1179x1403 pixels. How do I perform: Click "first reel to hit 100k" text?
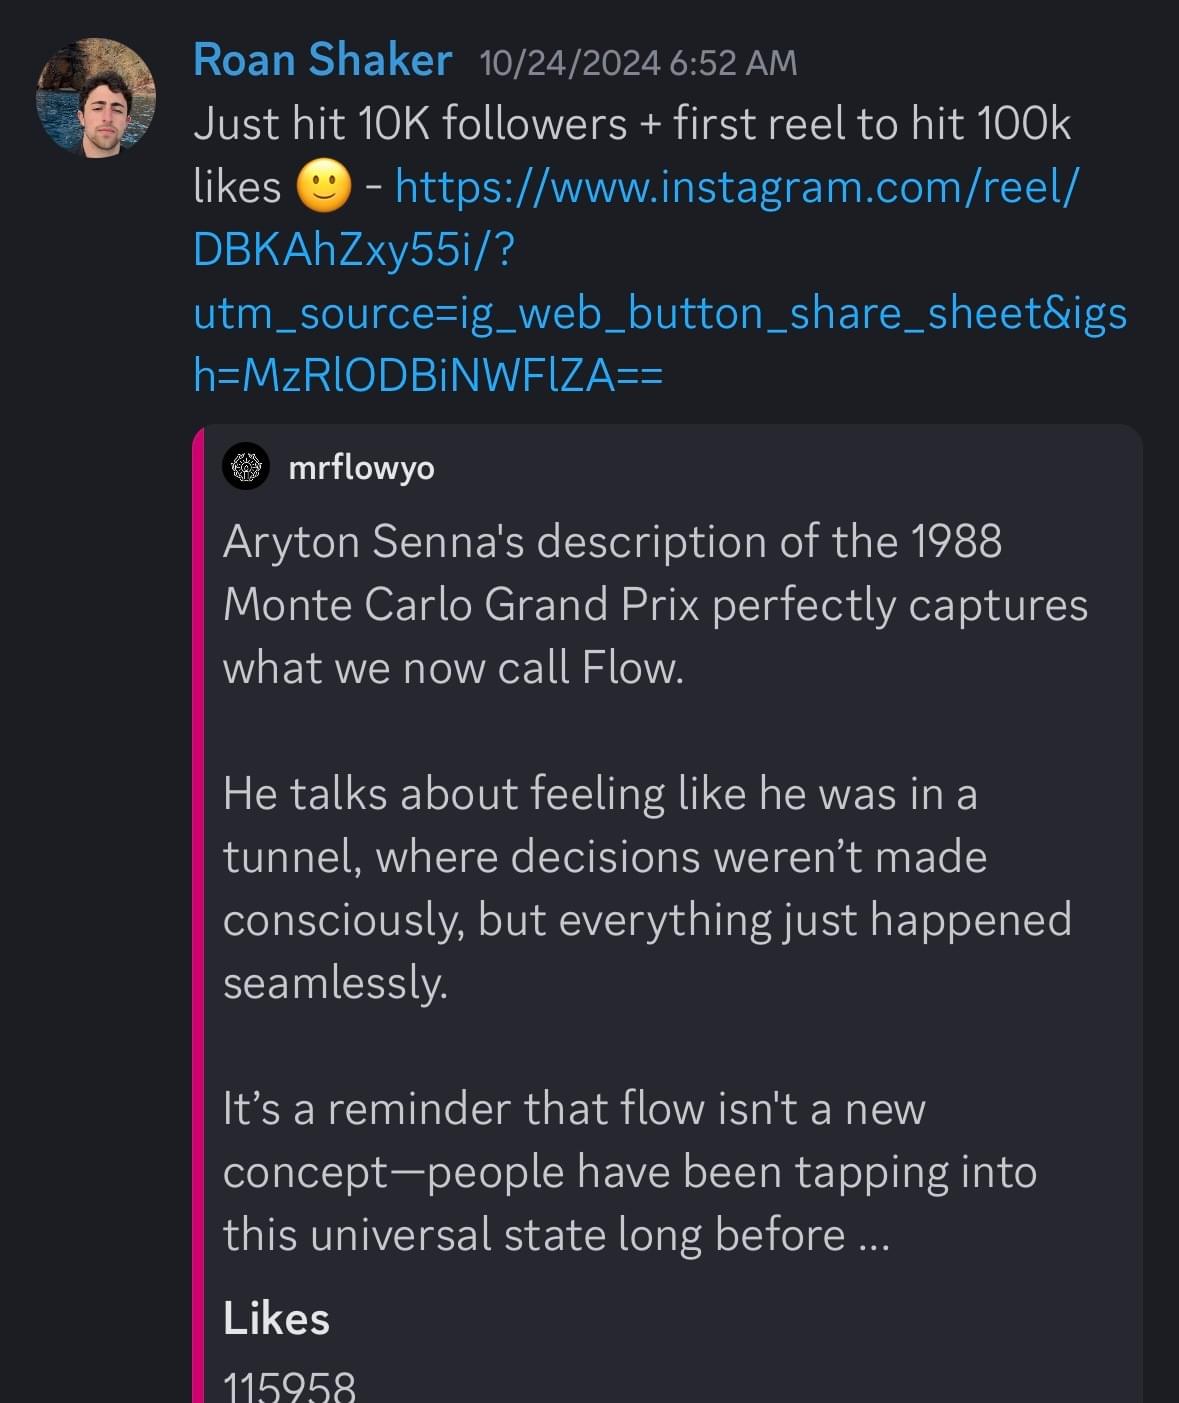(871, 125)
